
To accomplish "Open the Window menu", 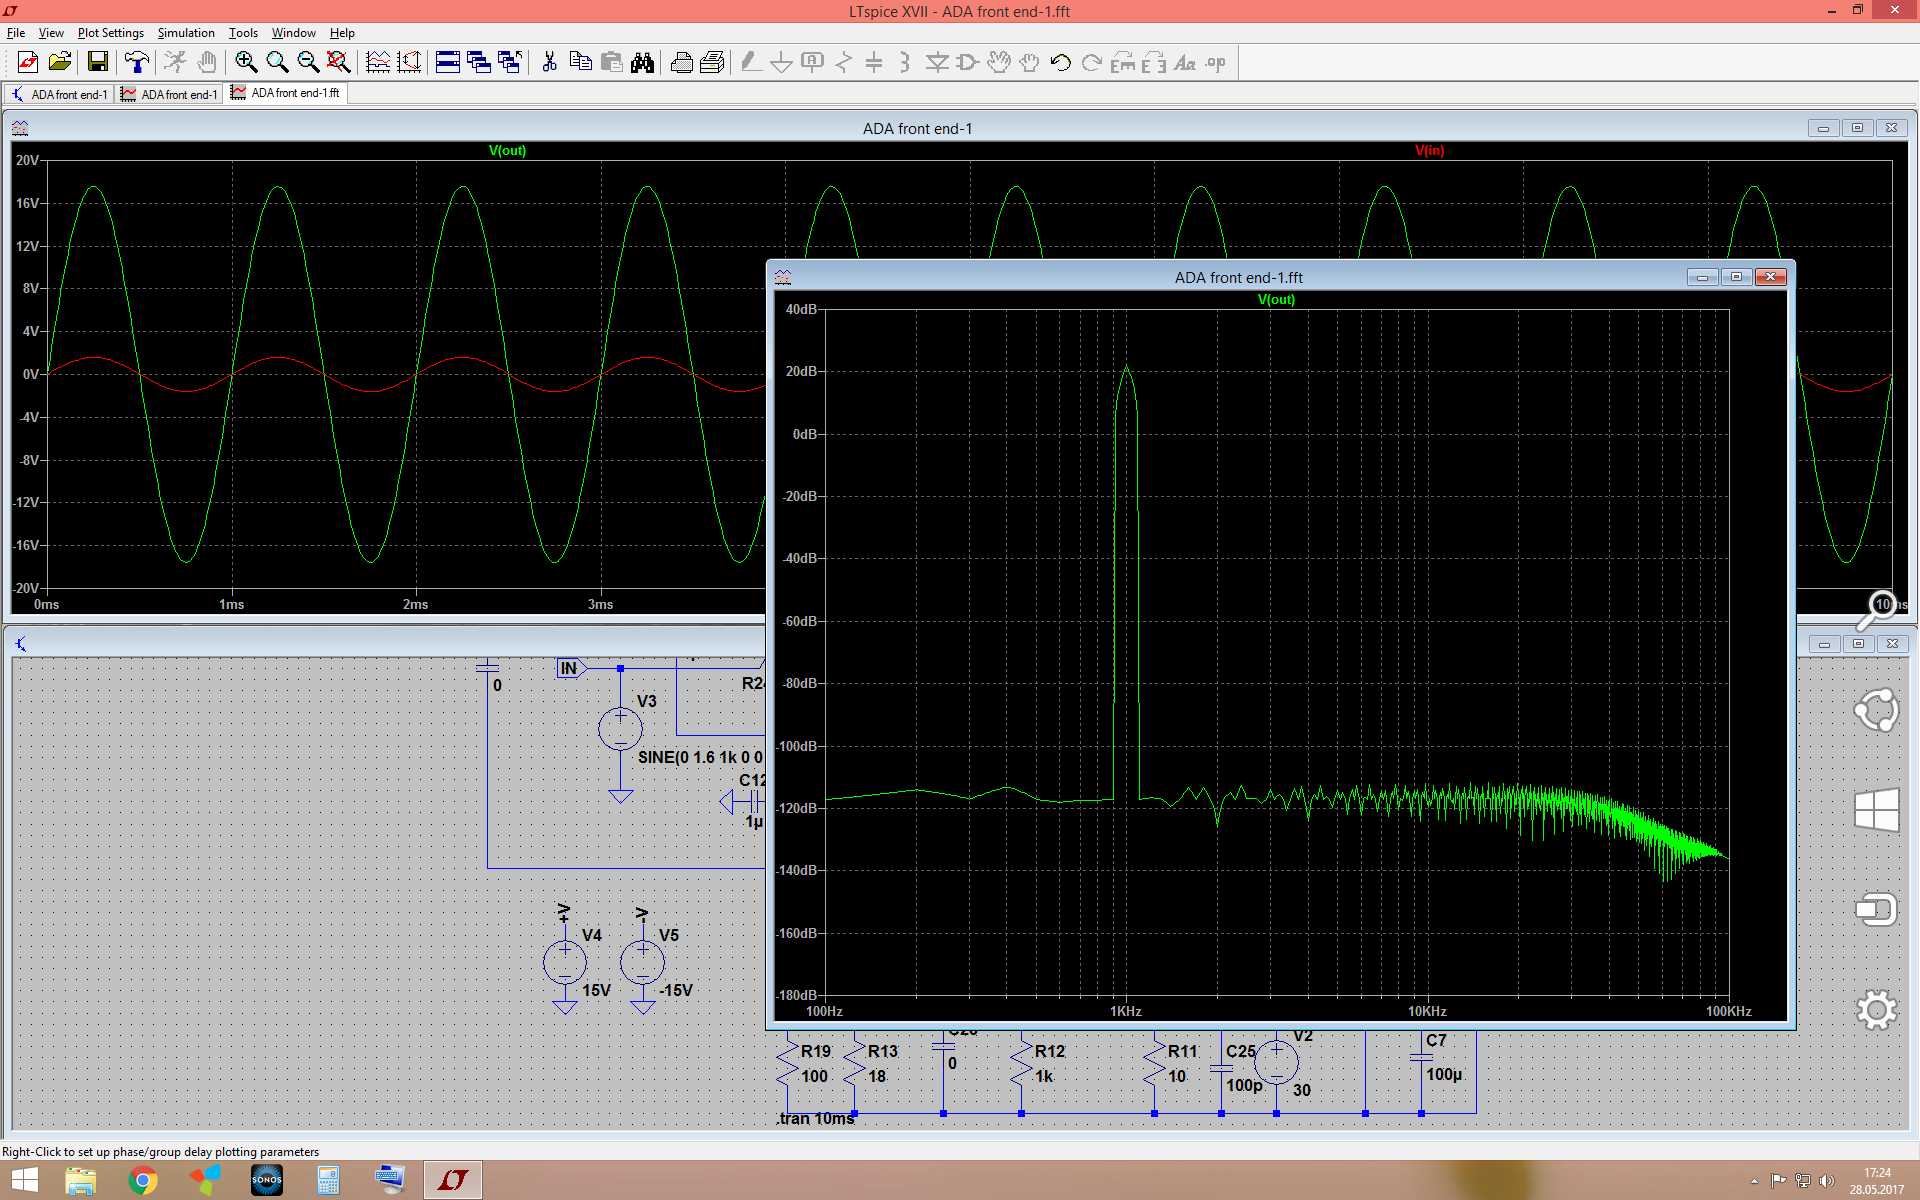I will pyautogui.click(x=294, y=33).
